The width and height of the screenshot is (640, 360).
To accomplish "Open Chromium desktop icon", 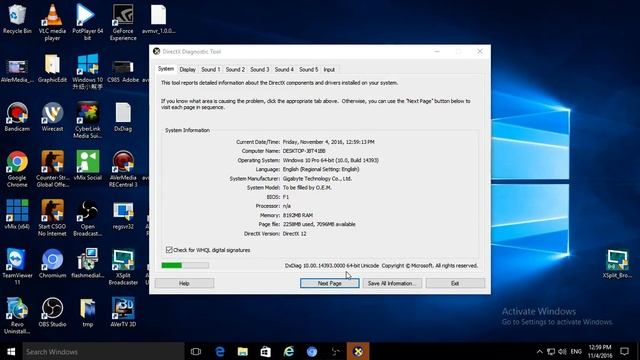I will (52, 263).
